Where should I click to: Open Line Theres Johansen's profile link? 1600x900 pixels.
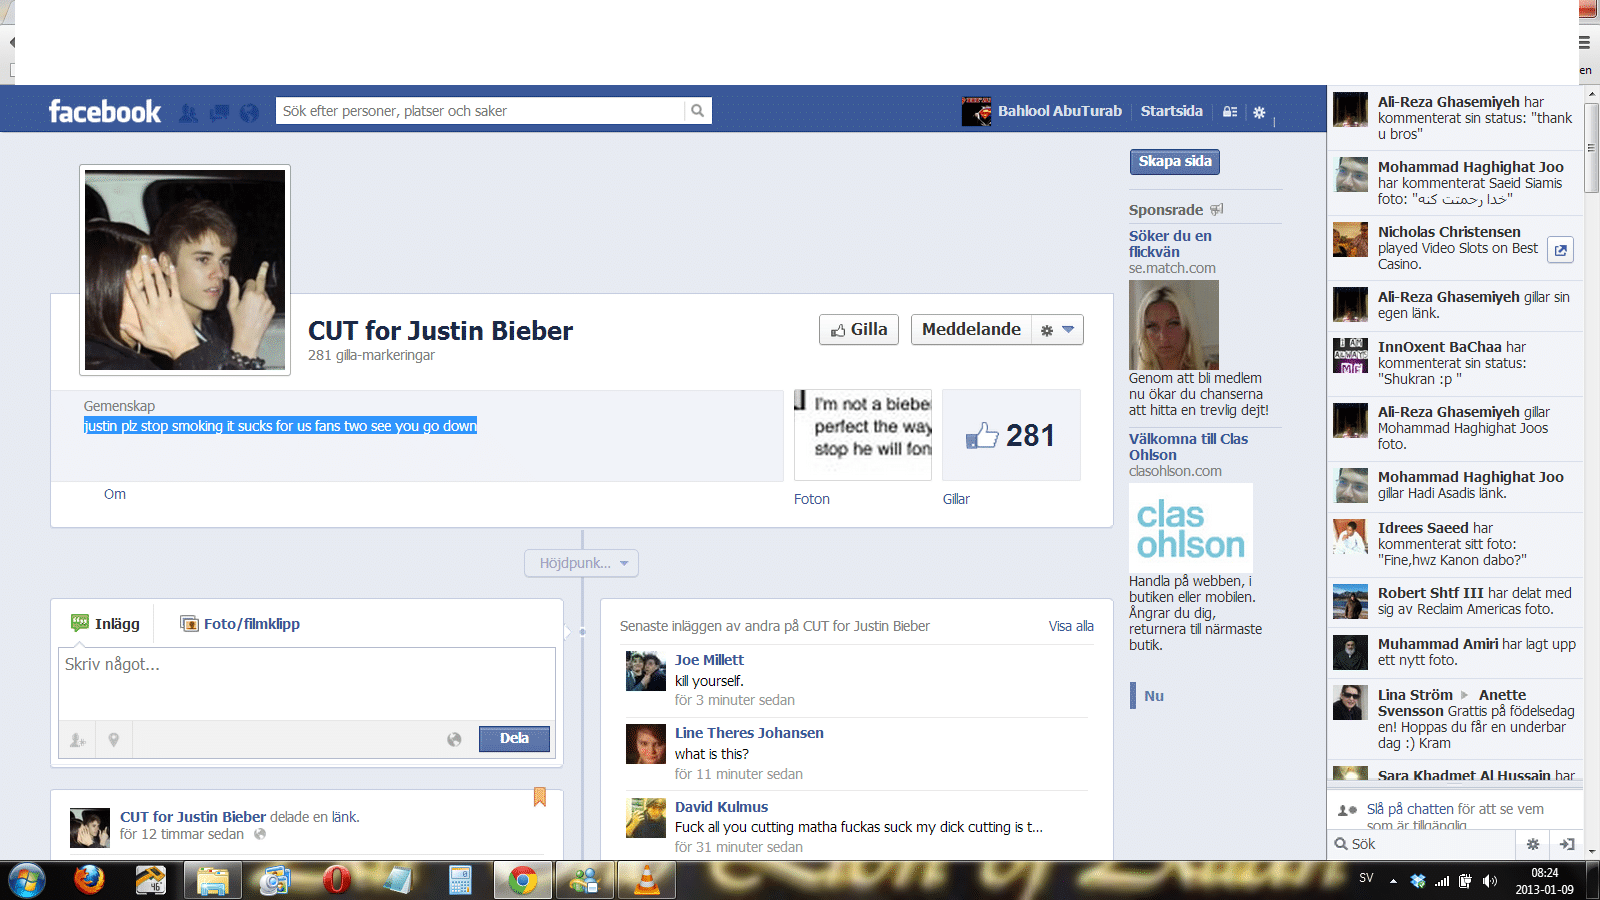click(x=749, y=733)
